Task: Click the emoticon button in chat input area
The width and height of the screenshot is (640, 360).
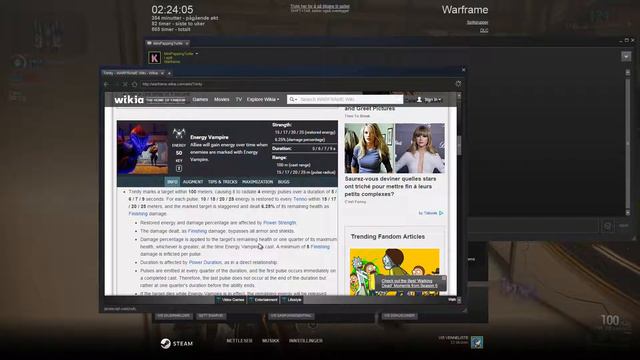Action: click(607, 226)
